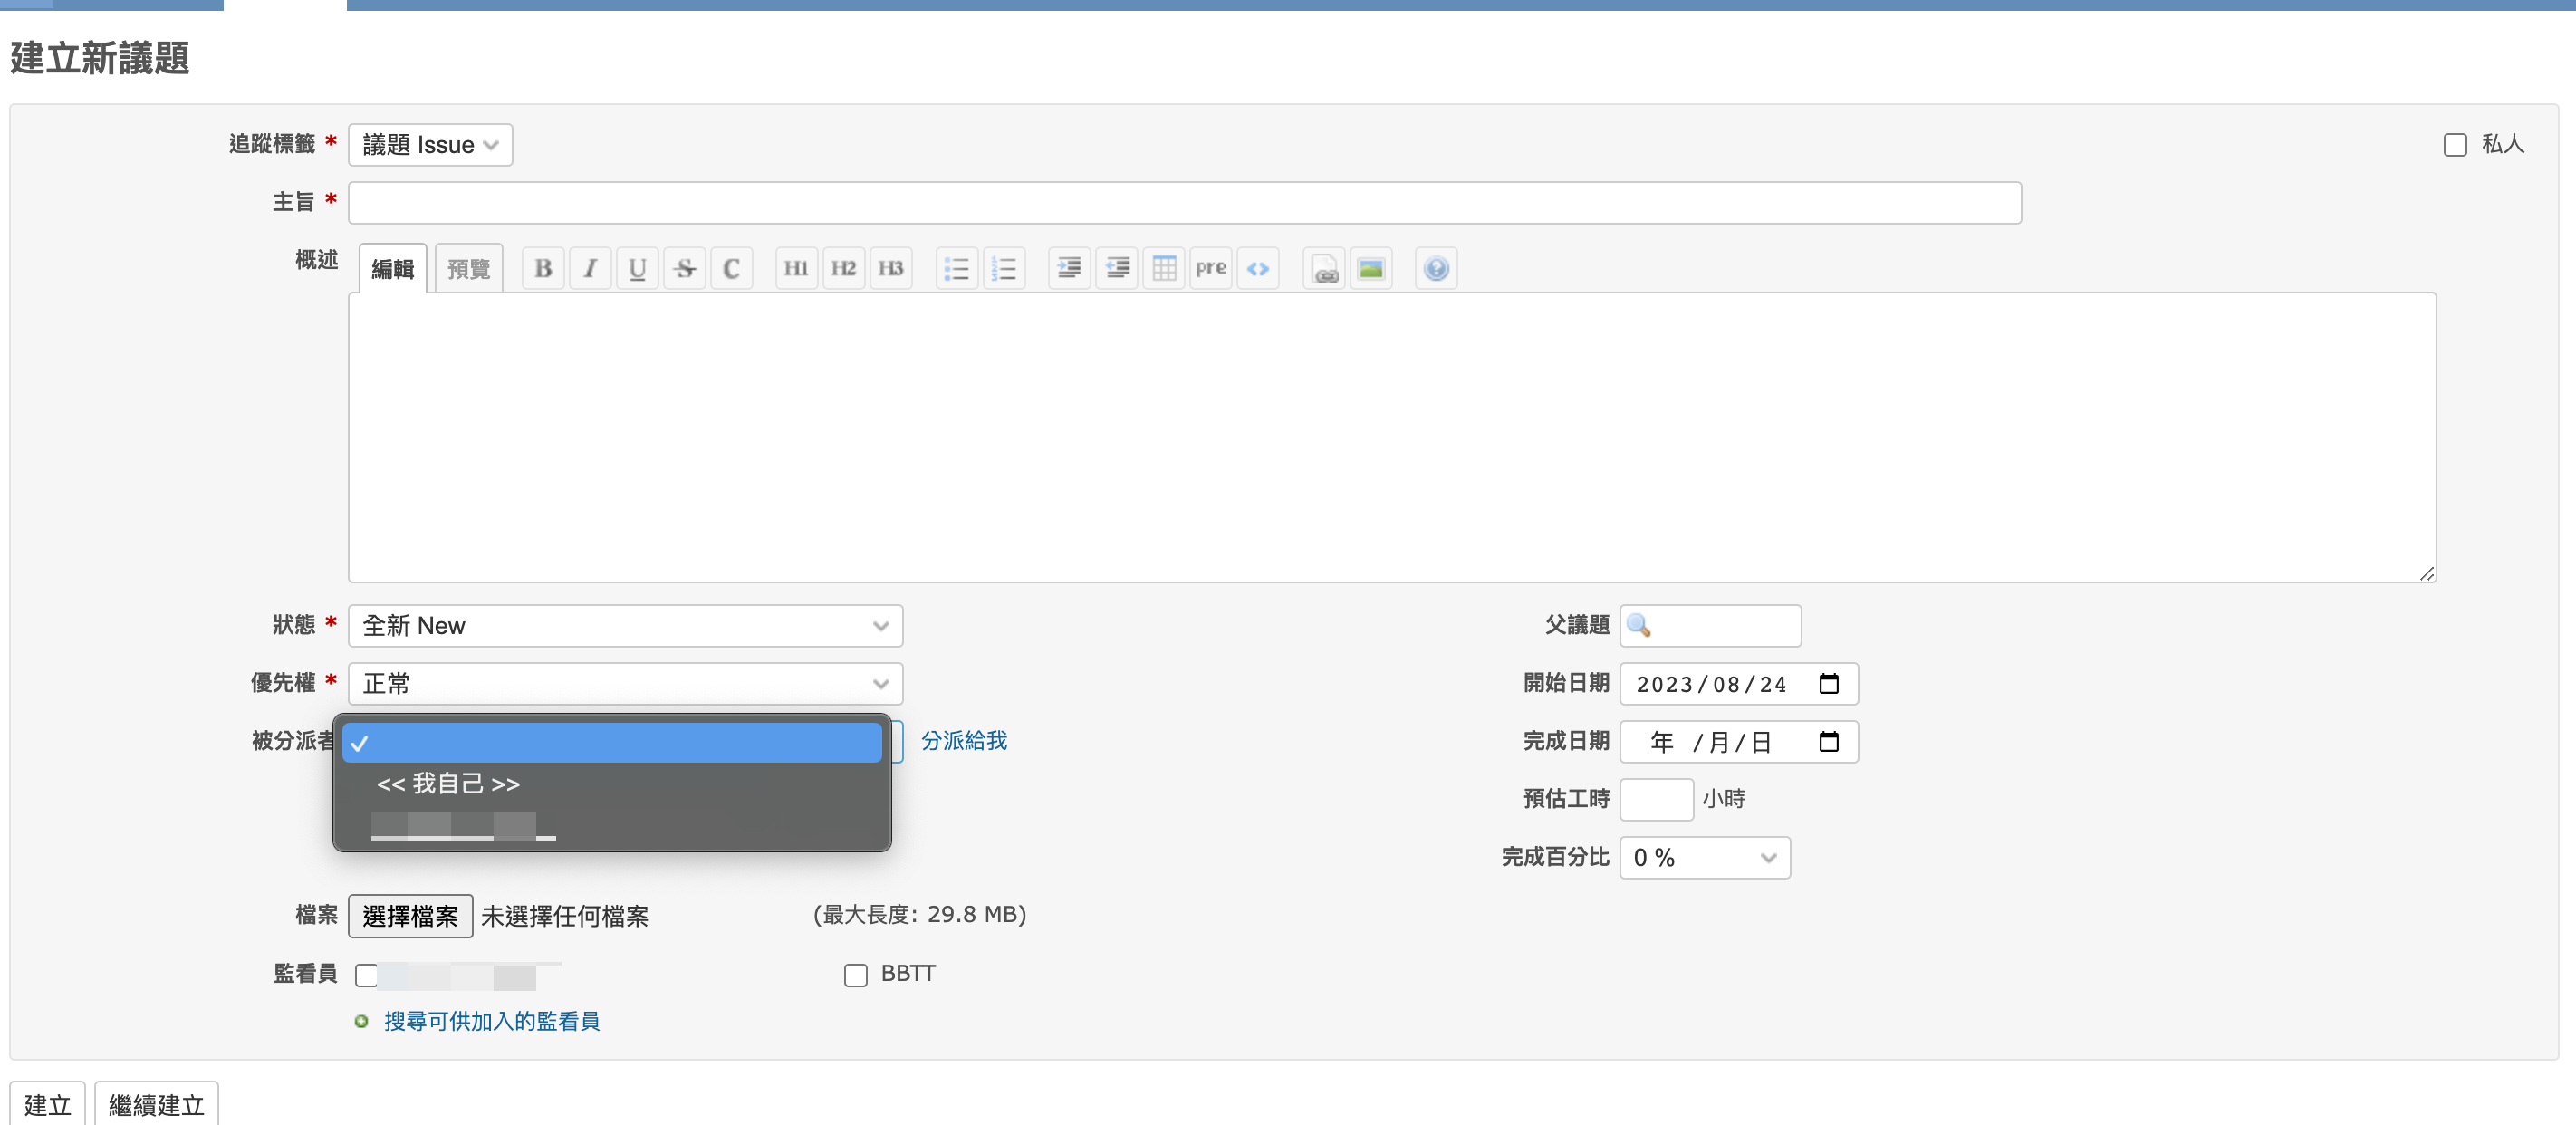Insert Heading 3 with H3 icon
The image size is (2576, 1125).
(890, 268)
